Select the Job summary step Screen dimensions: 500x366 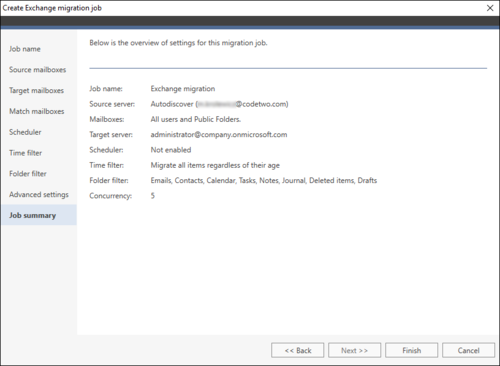(39, 215)
